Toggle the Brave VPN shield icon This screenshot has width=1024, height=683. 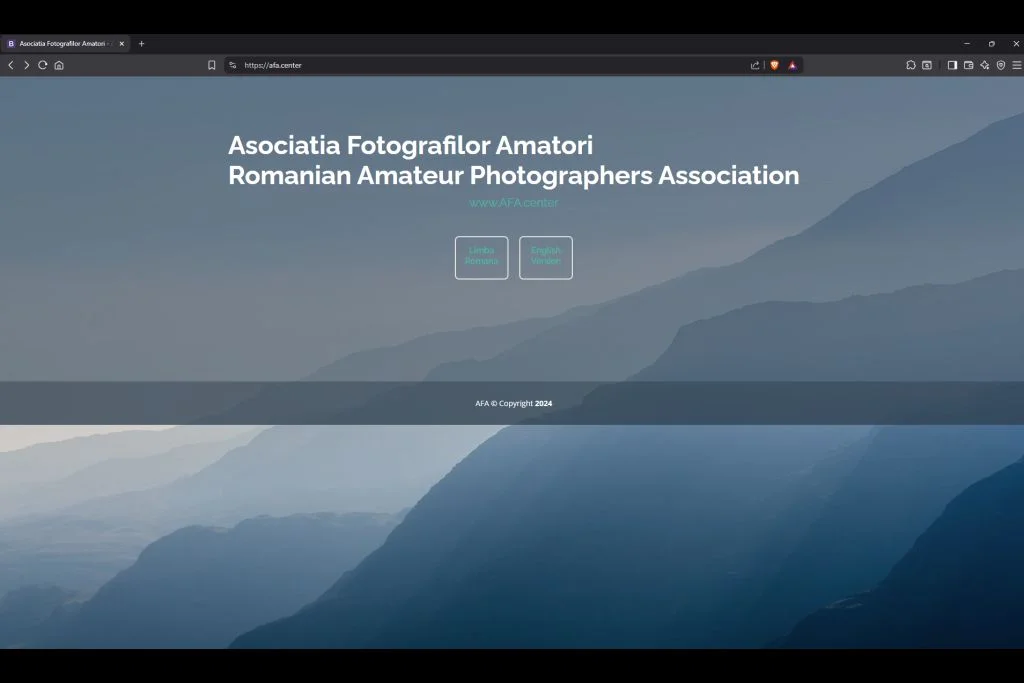[1000, 65]
